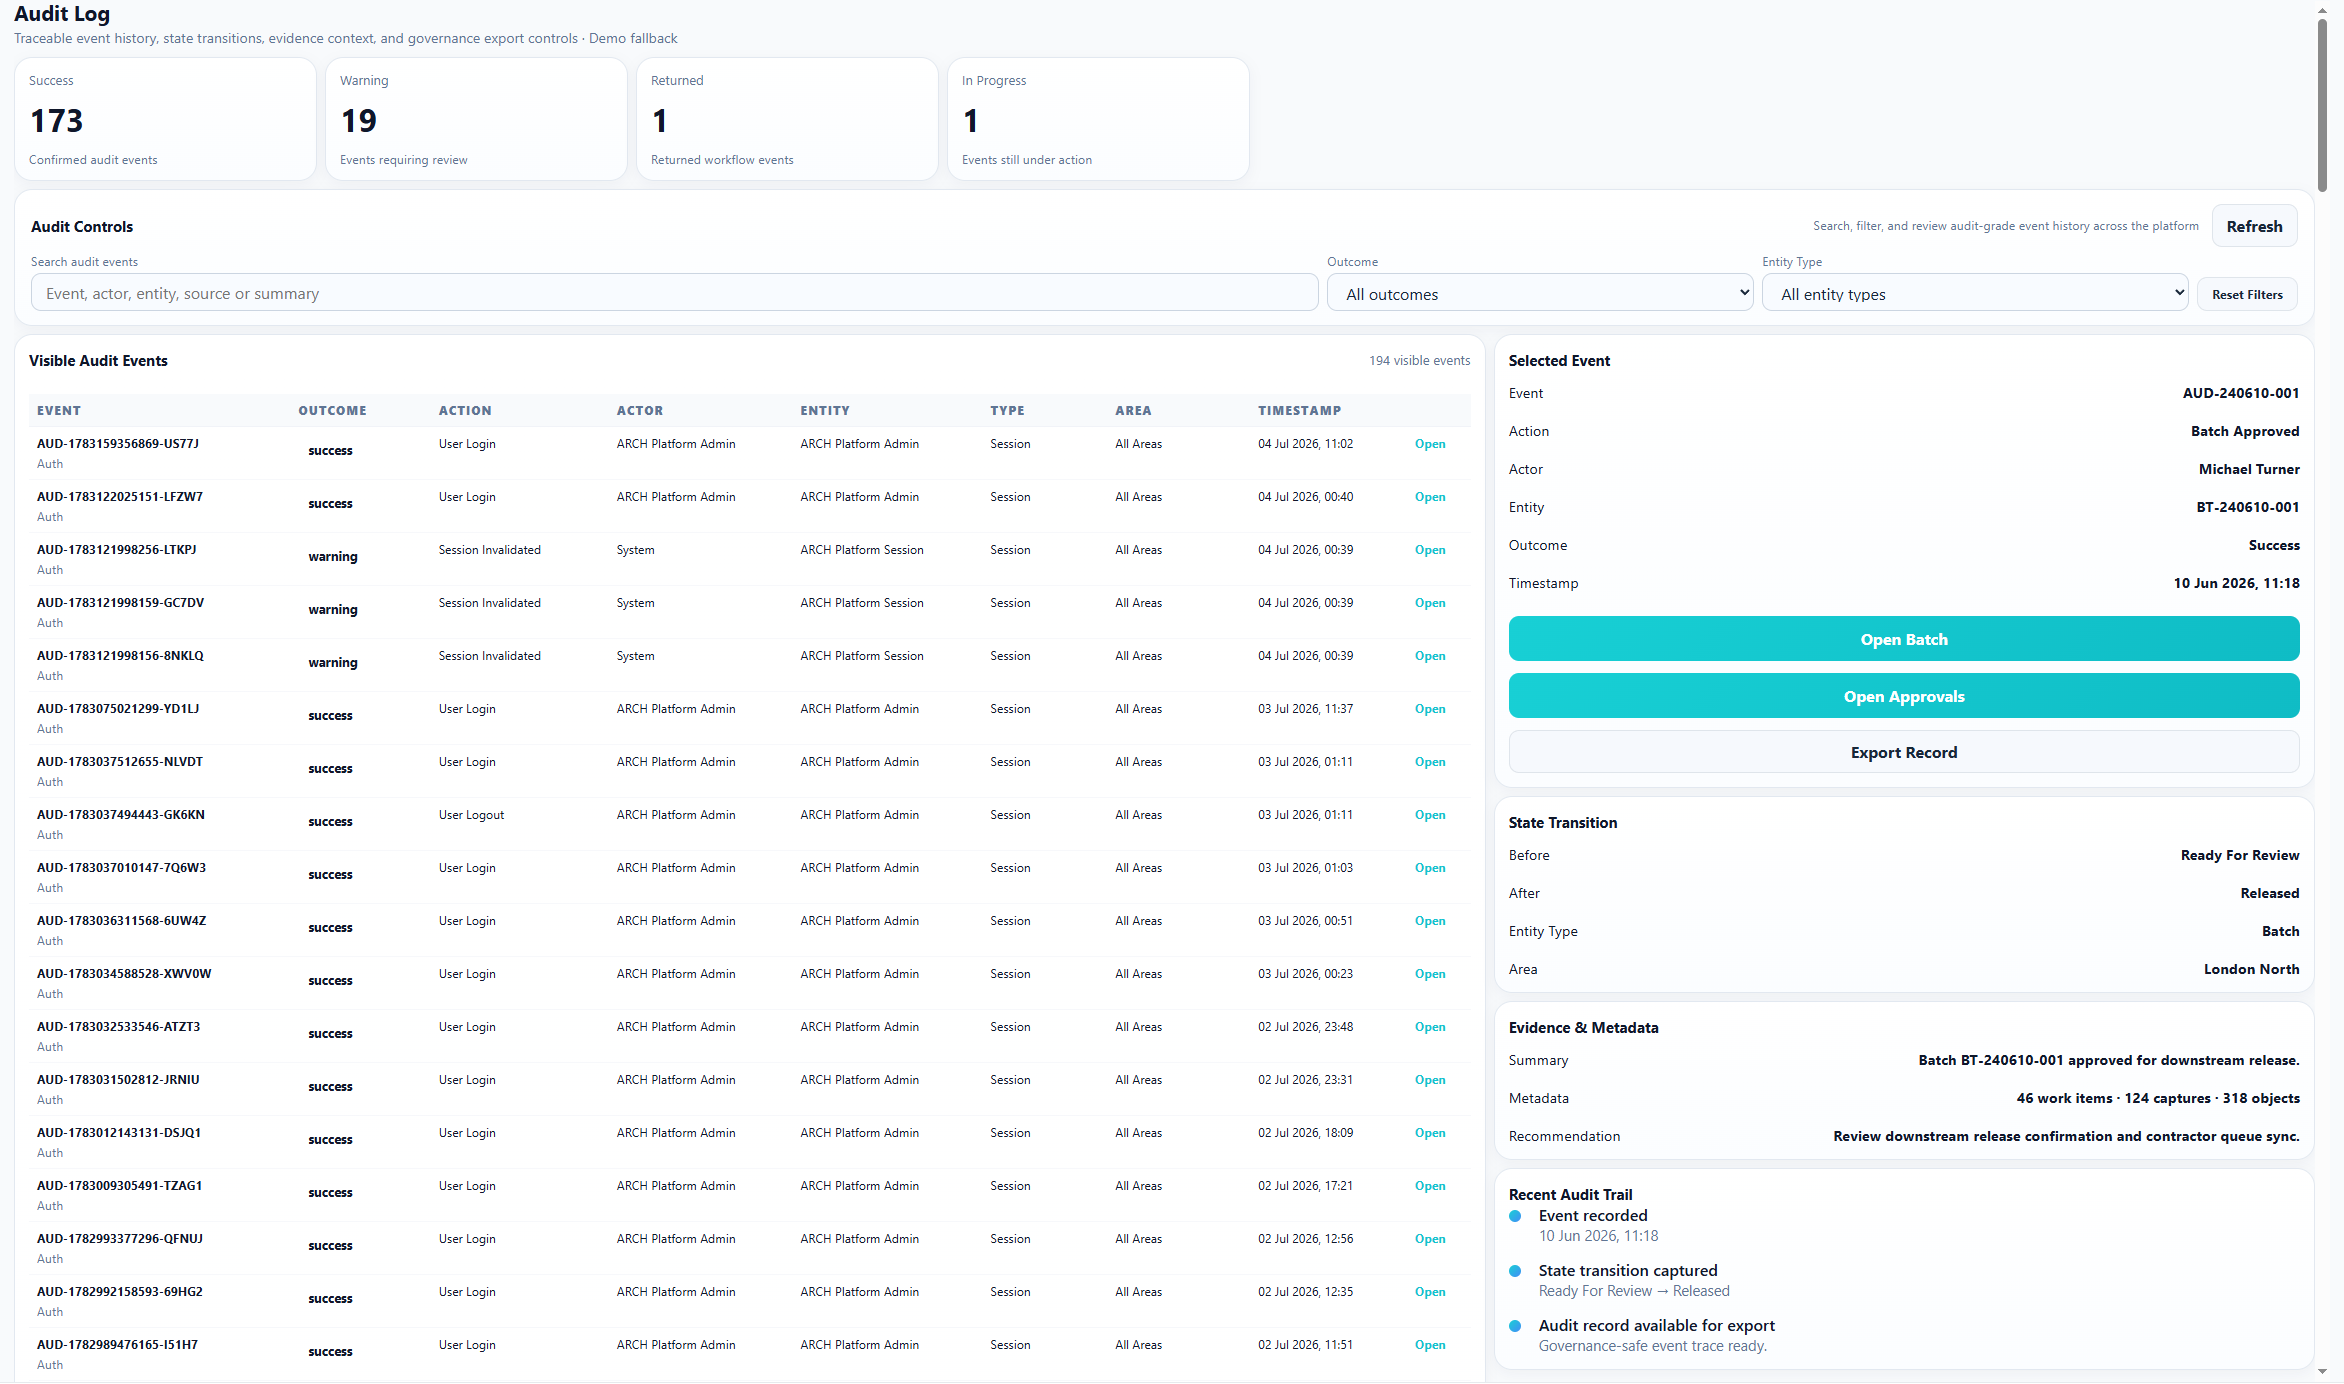The image size is (2344, 1384).
Task: Open the All entity types dropdown
Action: click(x=1975, y=293)
